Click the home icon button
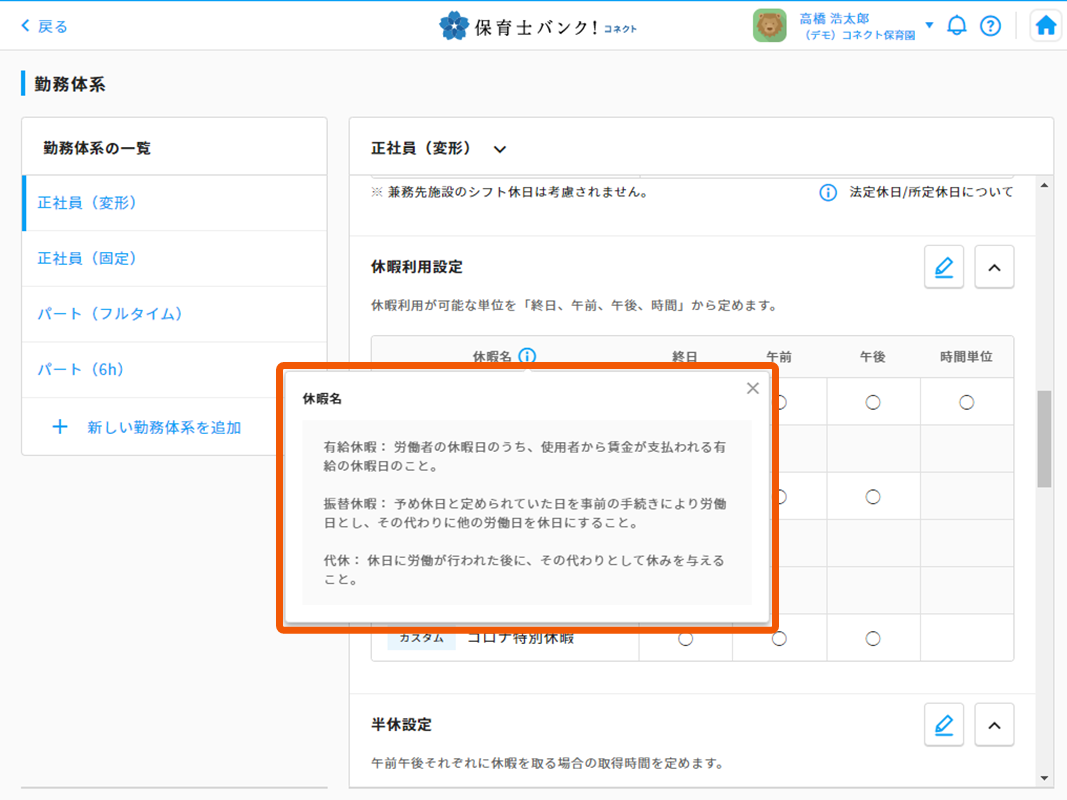 point(1045,26)
